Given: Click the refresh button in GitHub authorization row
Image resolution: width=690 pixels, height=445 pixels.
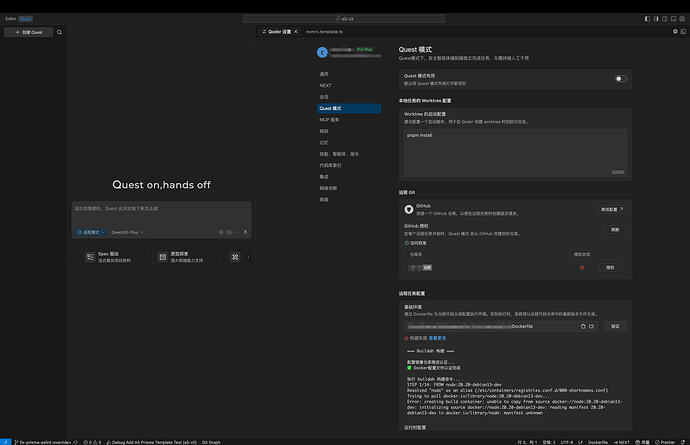Looking at the screenshot, I should tap(615, 230).
